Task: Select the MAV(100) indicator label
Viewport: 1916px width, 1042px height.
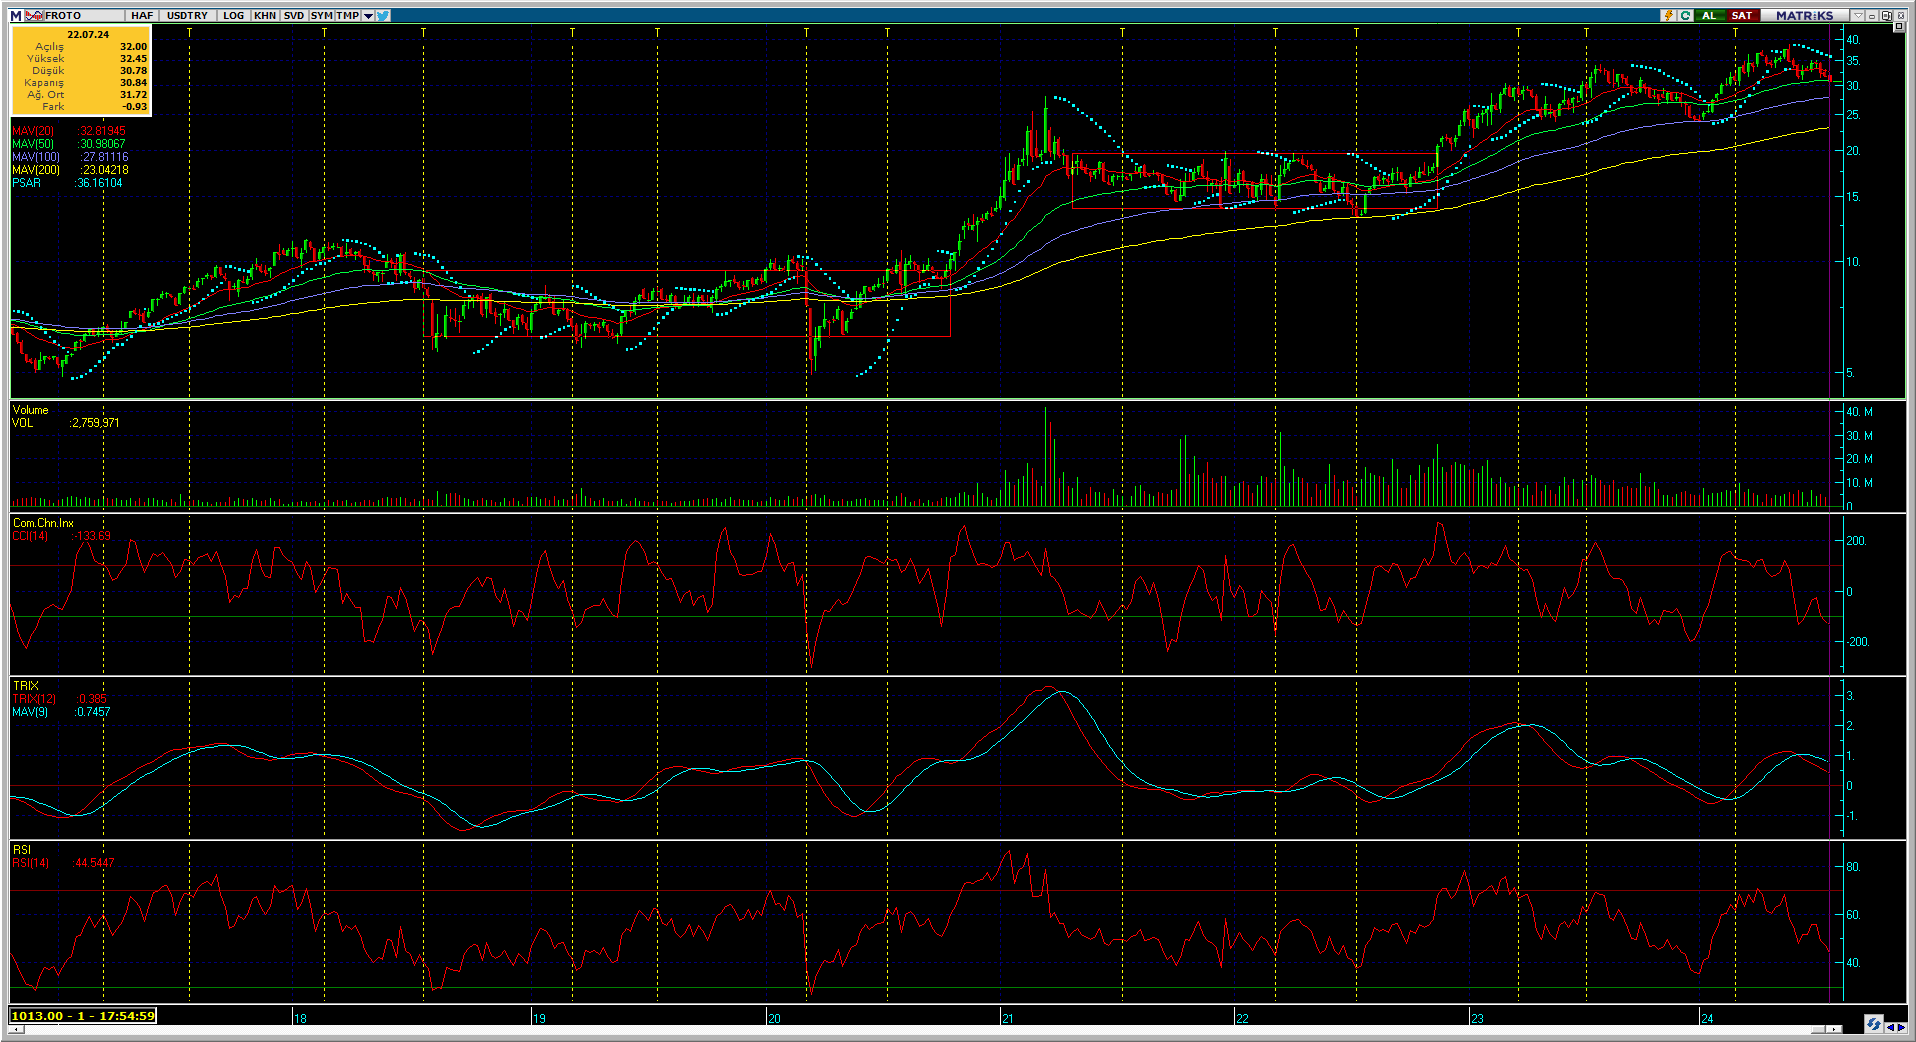Action: tap(36, 157)
